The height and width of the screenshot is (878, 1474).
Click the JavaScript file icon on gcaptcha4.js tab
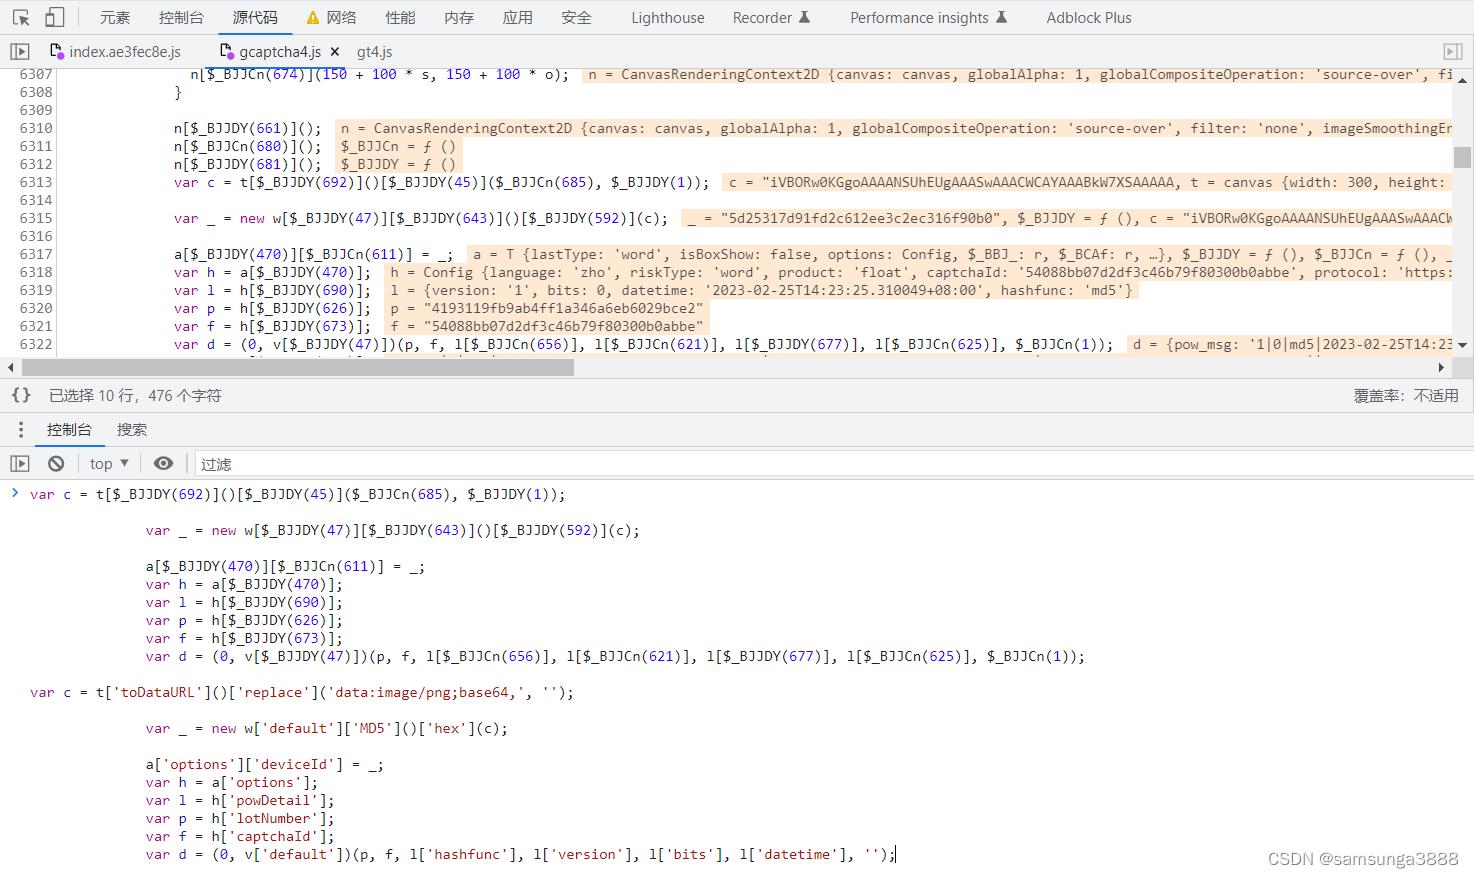pos(227,51)
